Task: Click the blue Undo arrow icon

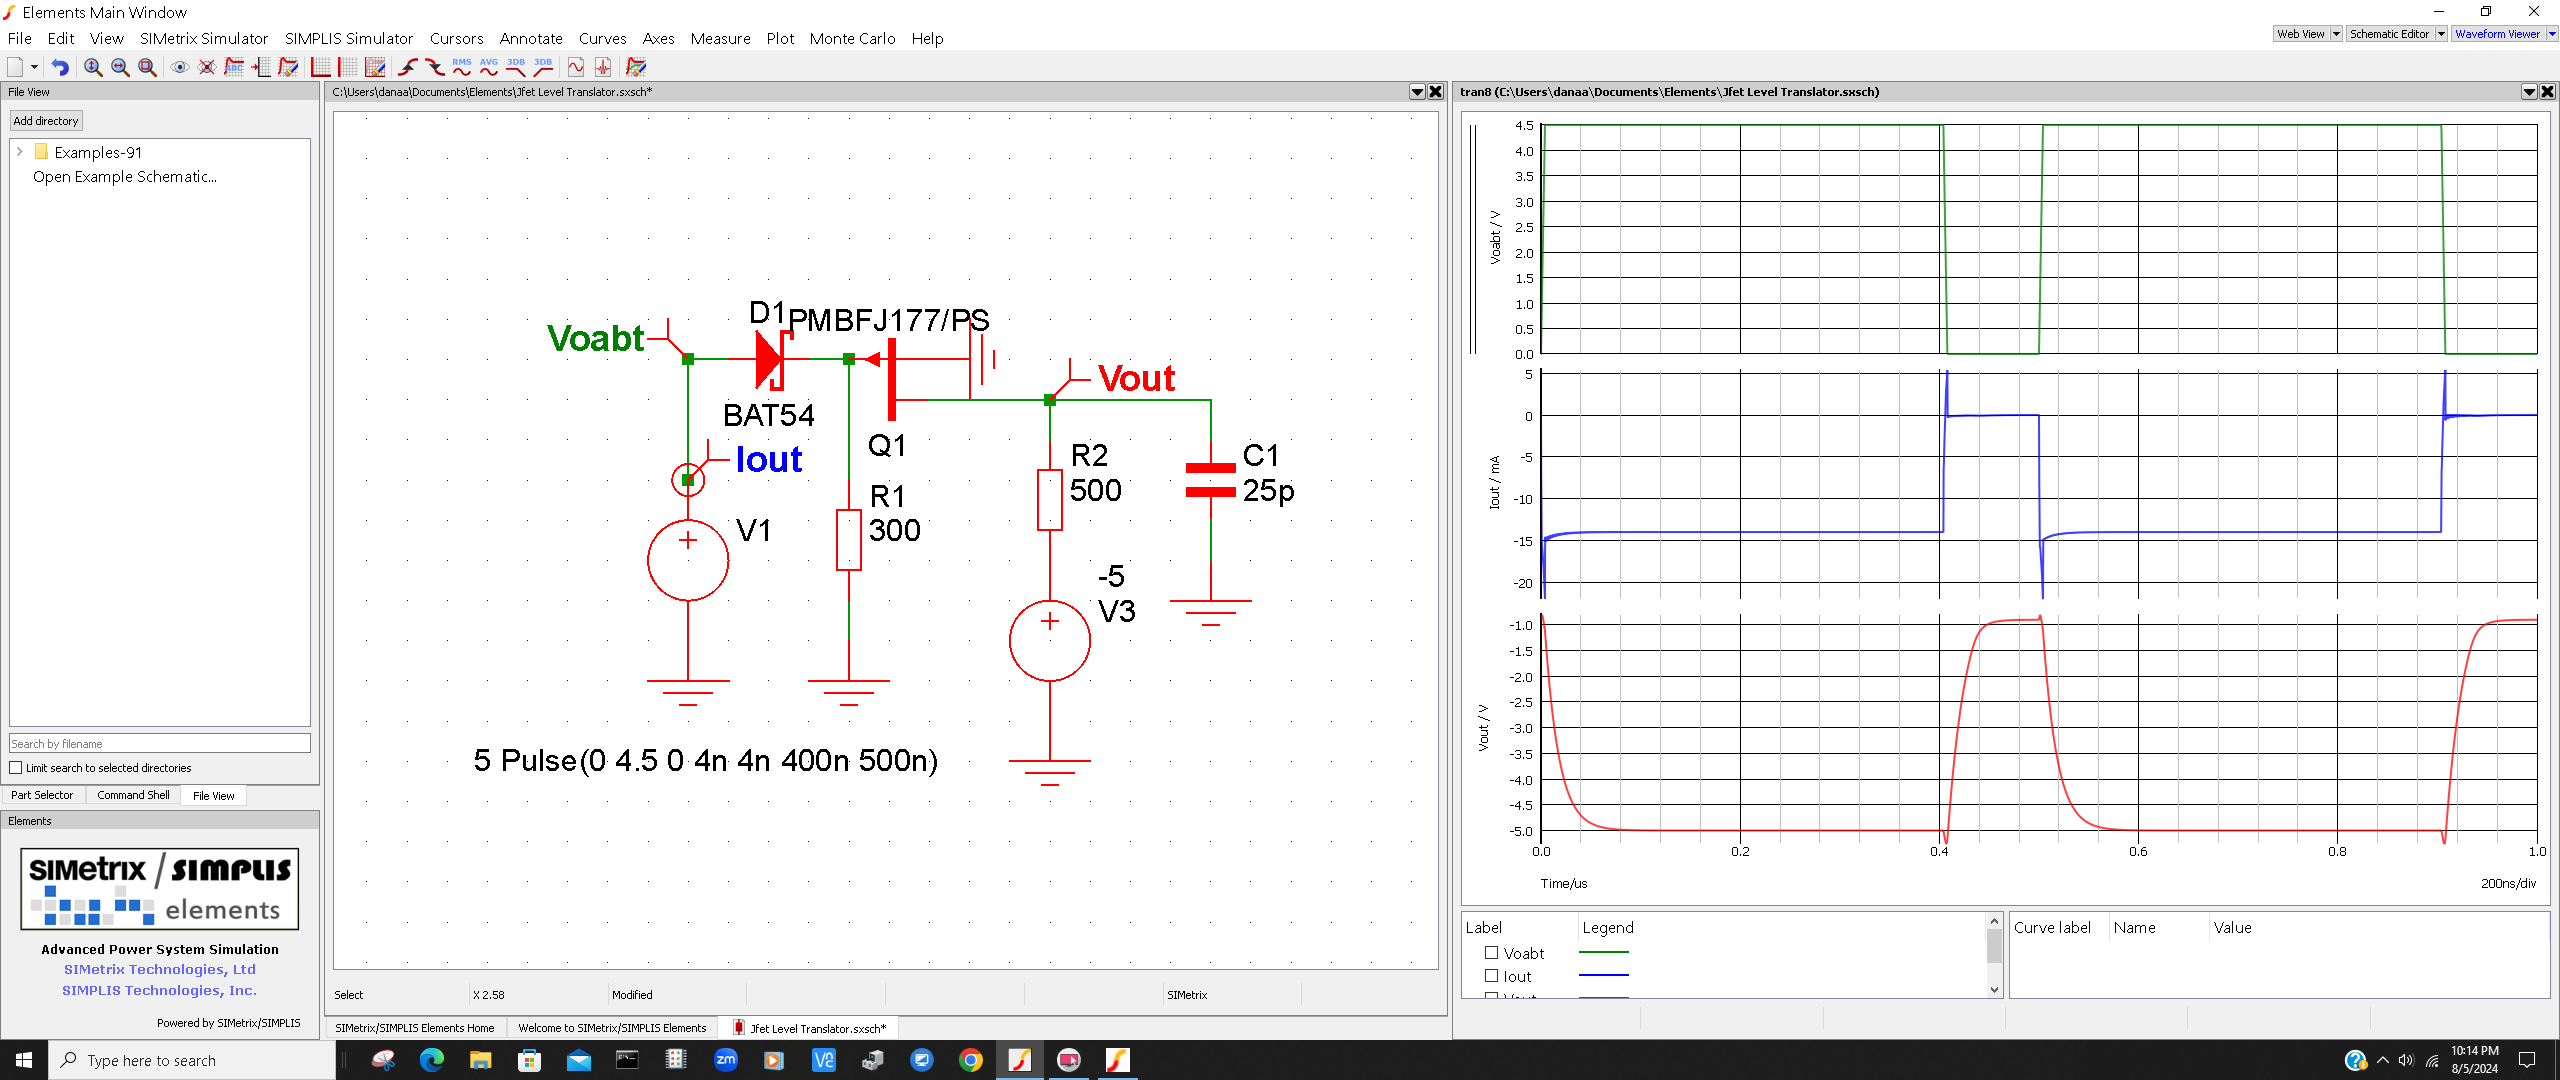Action: (61, 67)
